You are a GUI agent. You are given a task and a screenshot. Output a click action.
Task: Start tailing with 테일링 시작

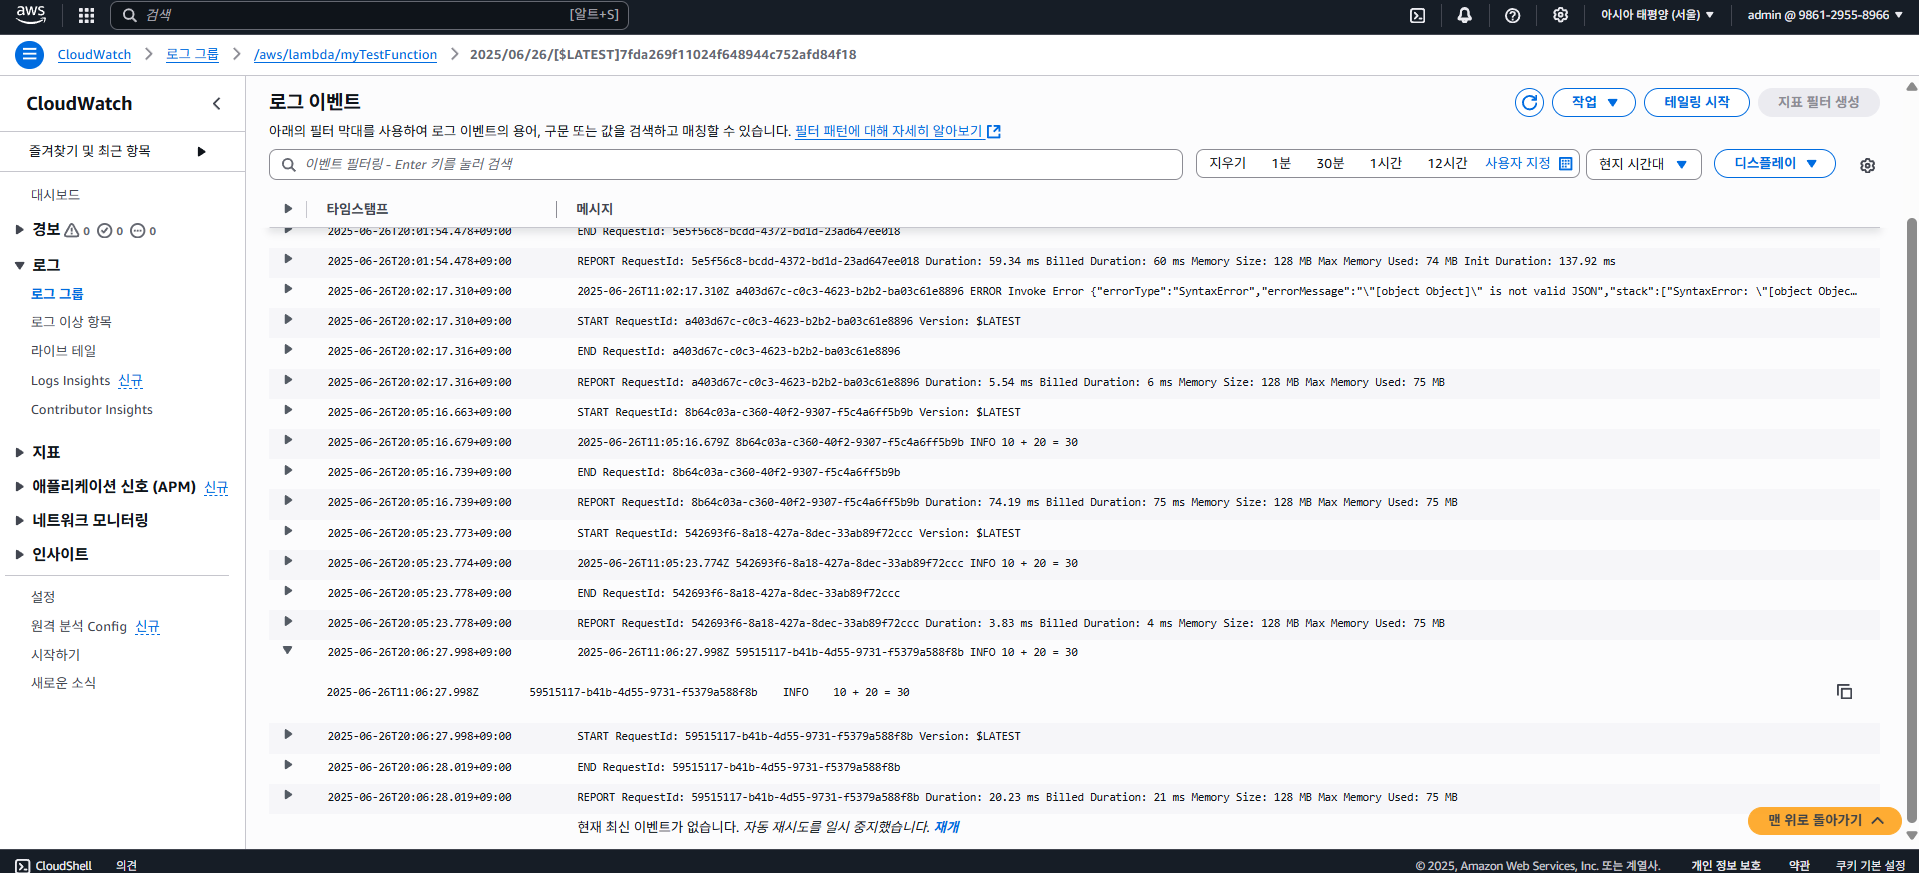1696,102
